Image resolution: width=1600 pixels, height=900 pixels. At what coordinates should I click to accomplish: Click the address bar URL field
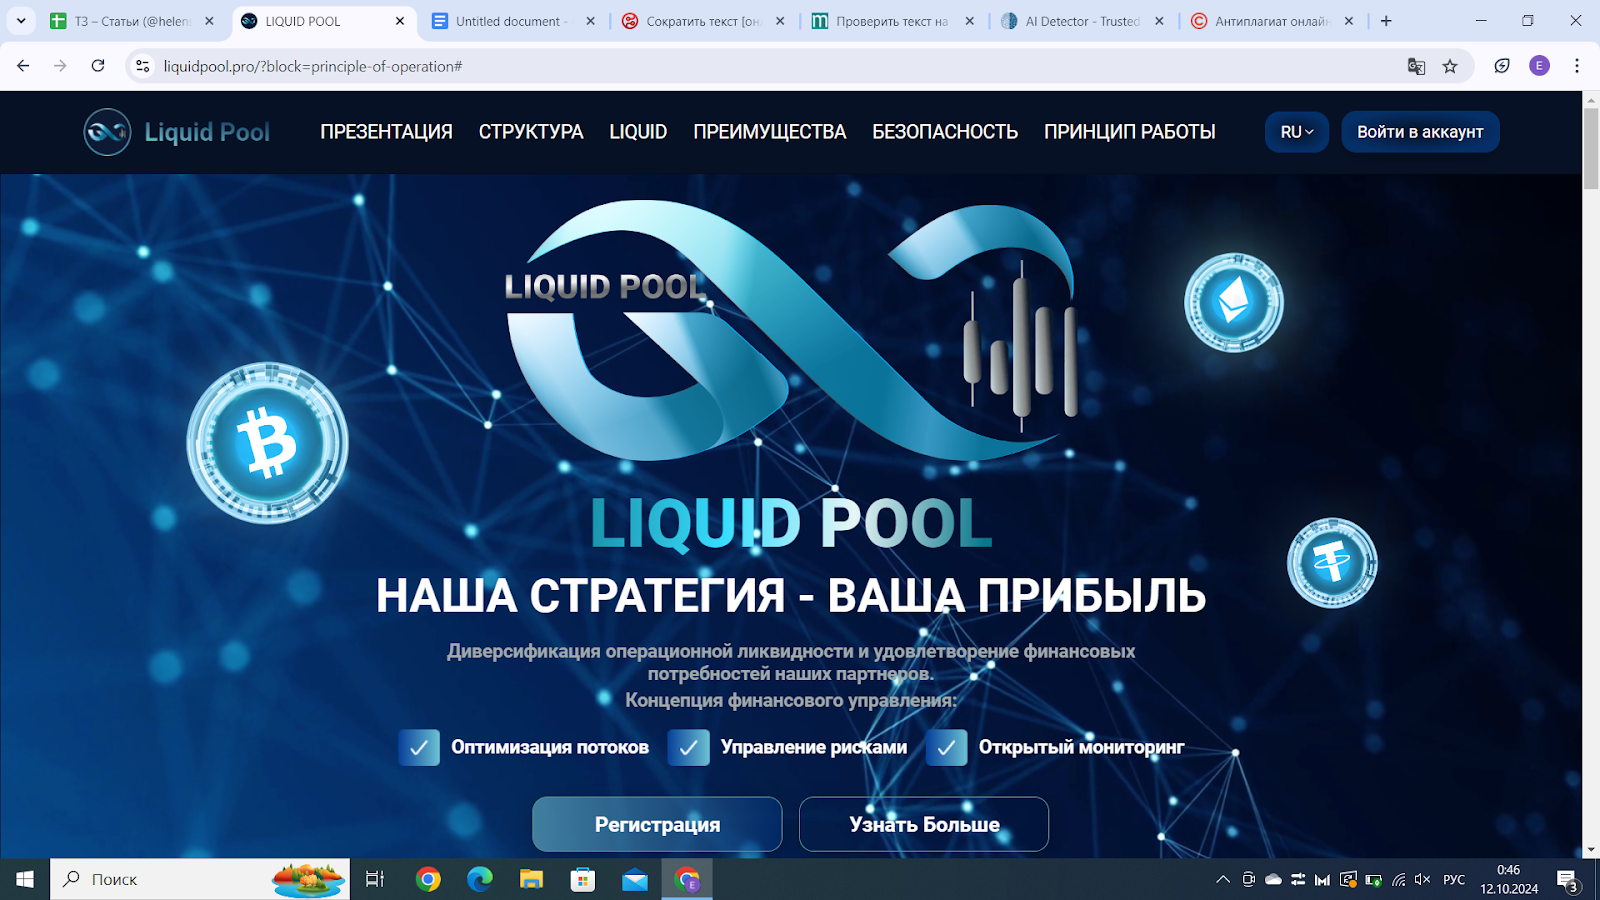[300, 66]
